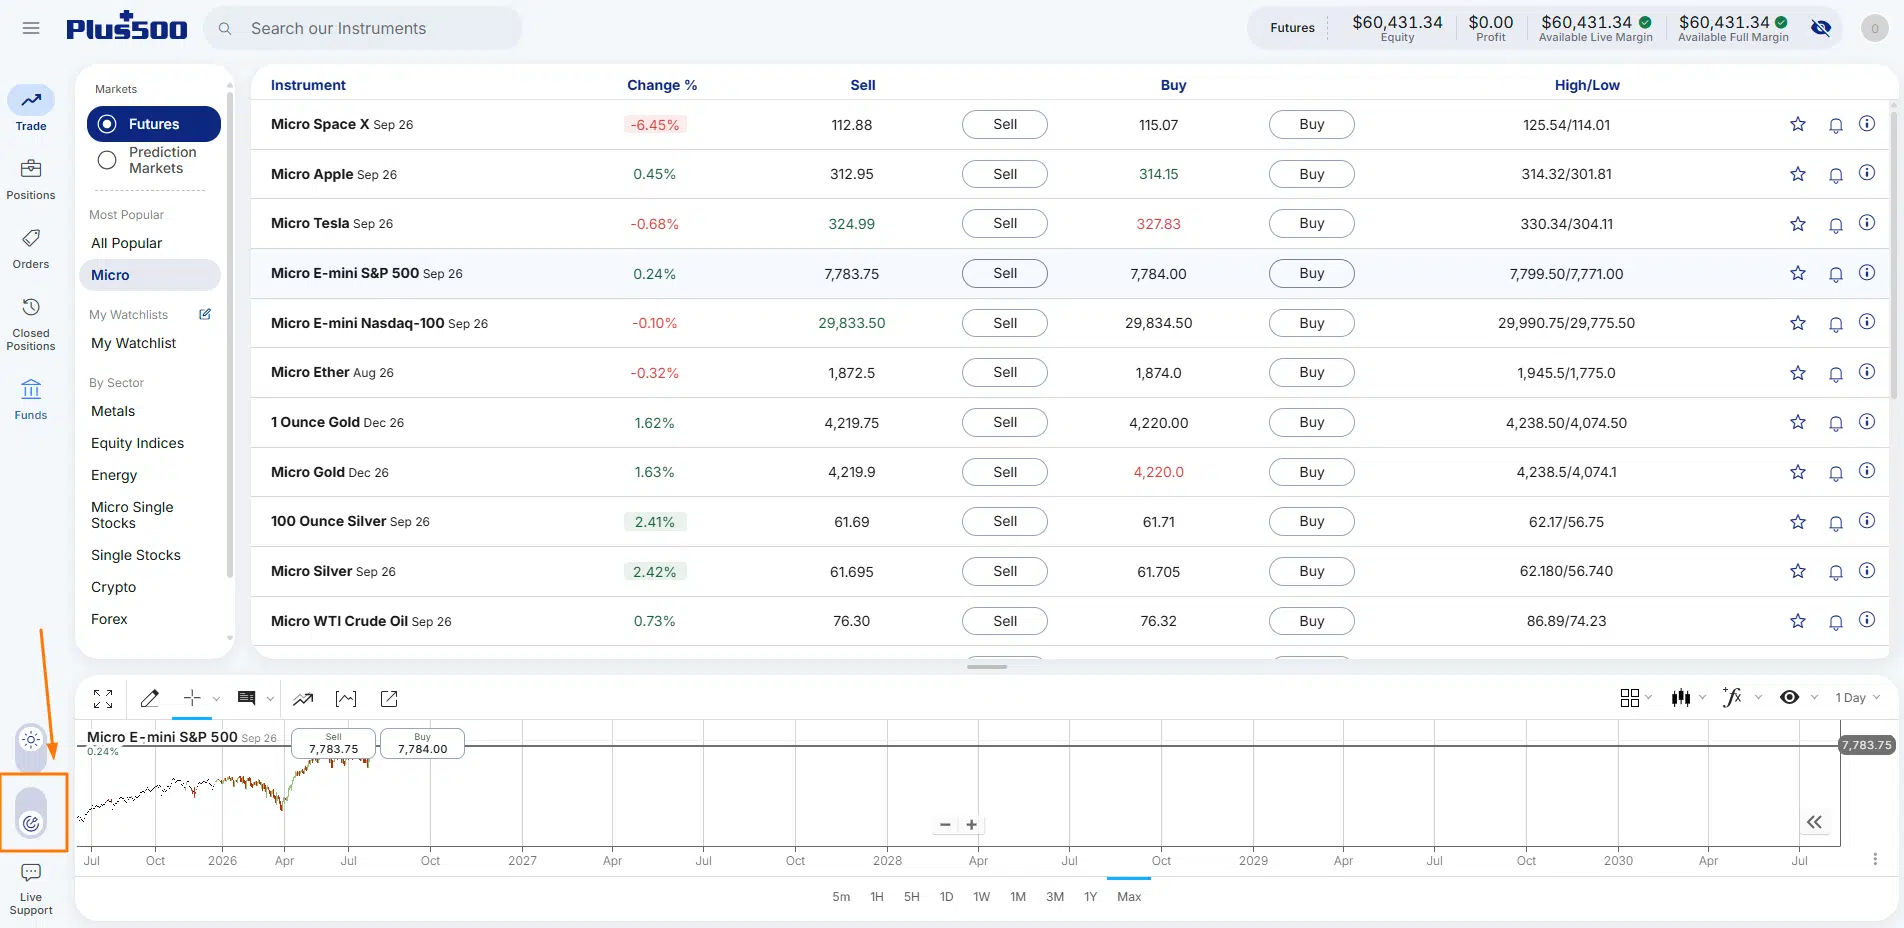1904x928 pixels.
Task: Set a price alert bell for Micro Gold
Action: (1836, 472)
